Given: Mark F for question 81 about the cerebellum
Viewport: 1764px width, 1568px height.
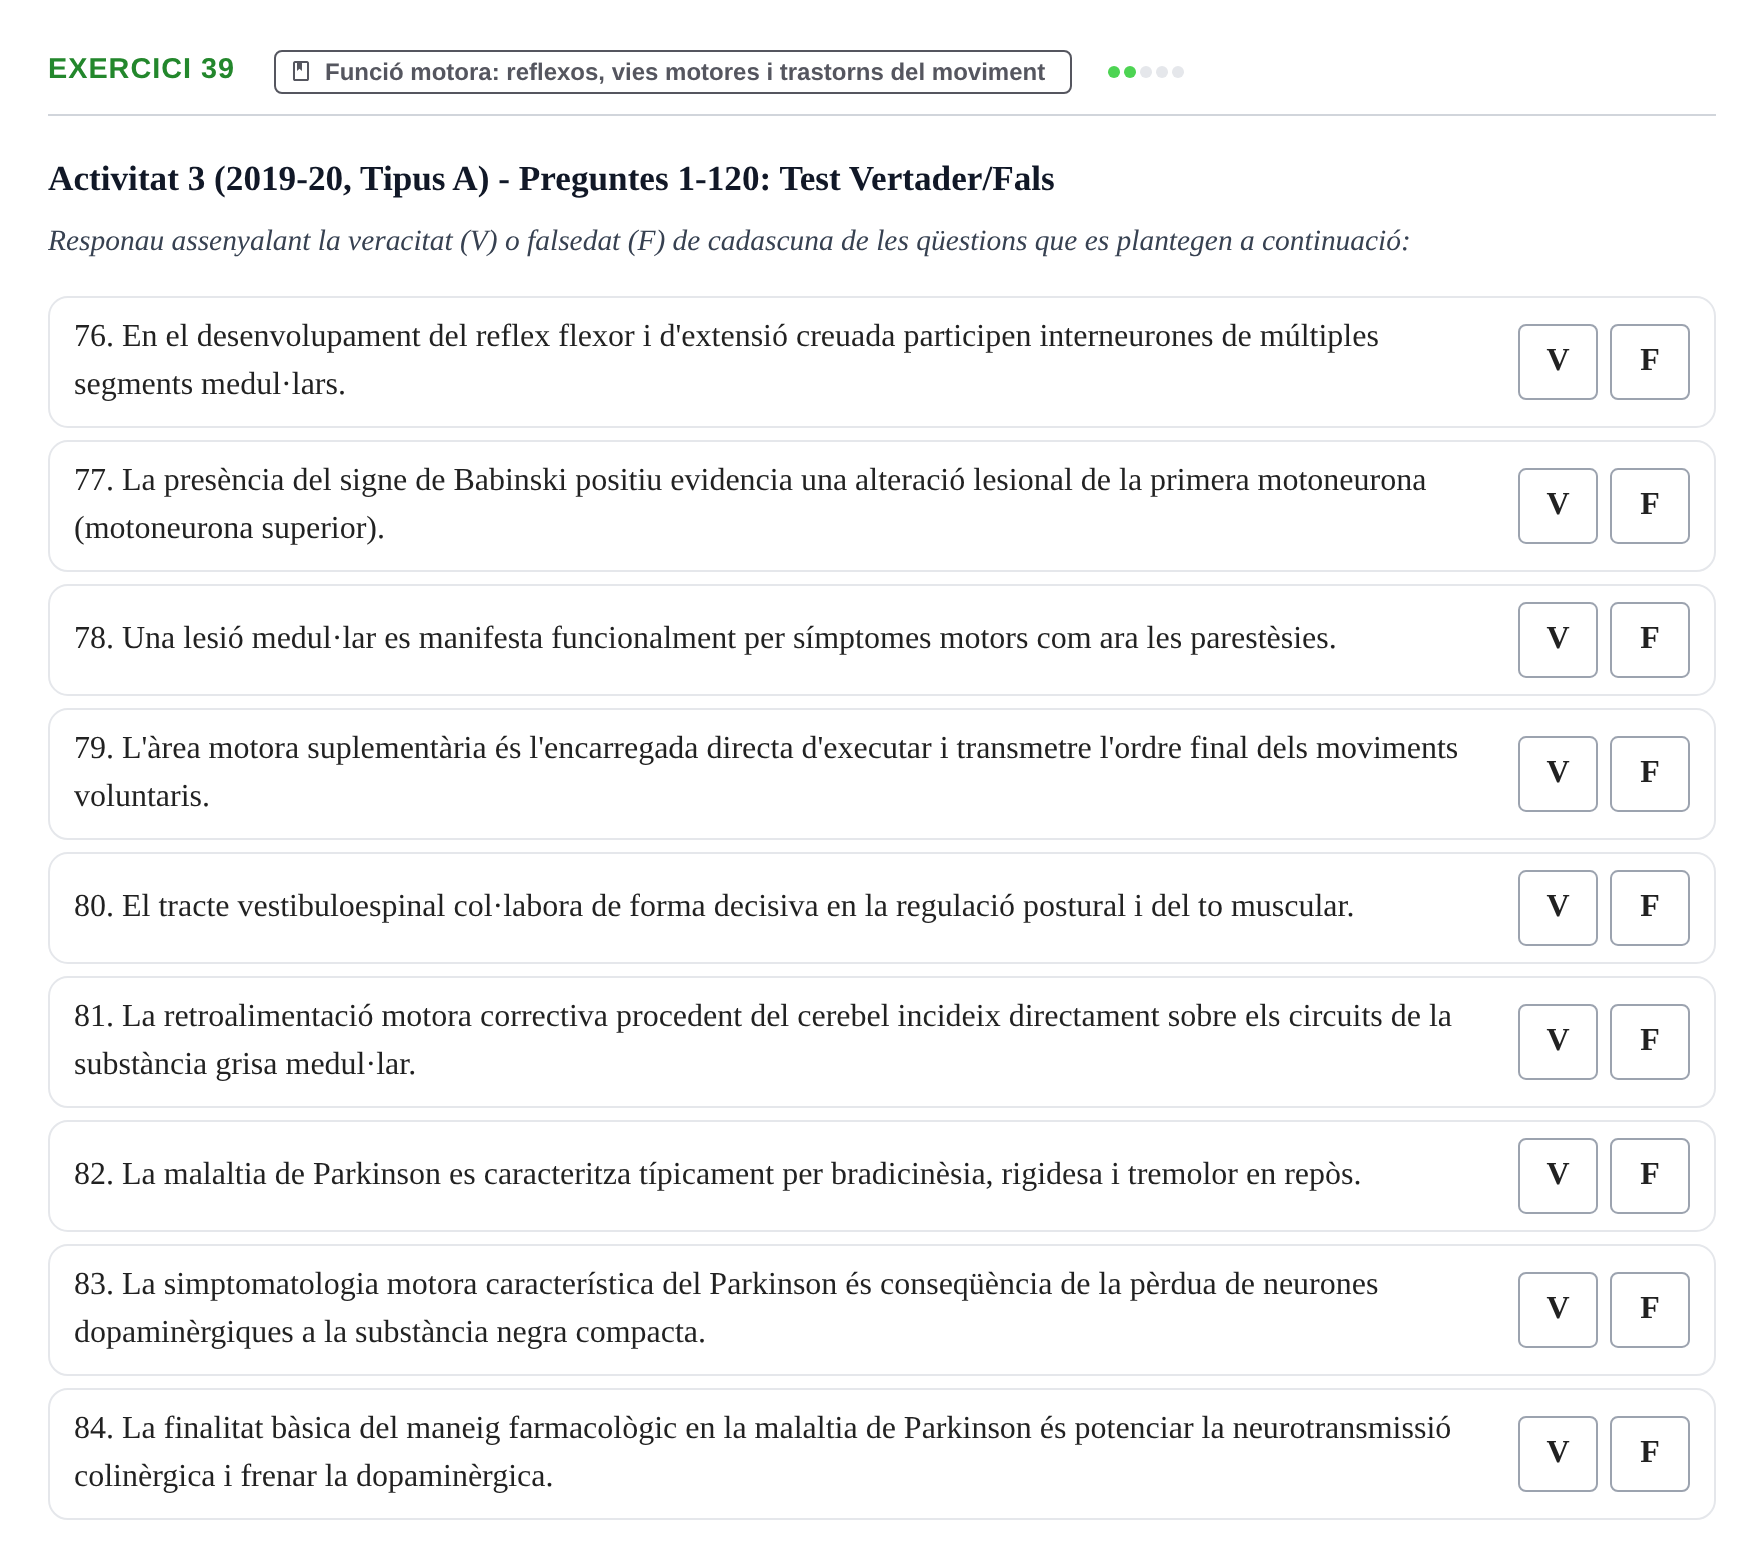Looking at the screenshot, I should click(x=1650, y=1042).
